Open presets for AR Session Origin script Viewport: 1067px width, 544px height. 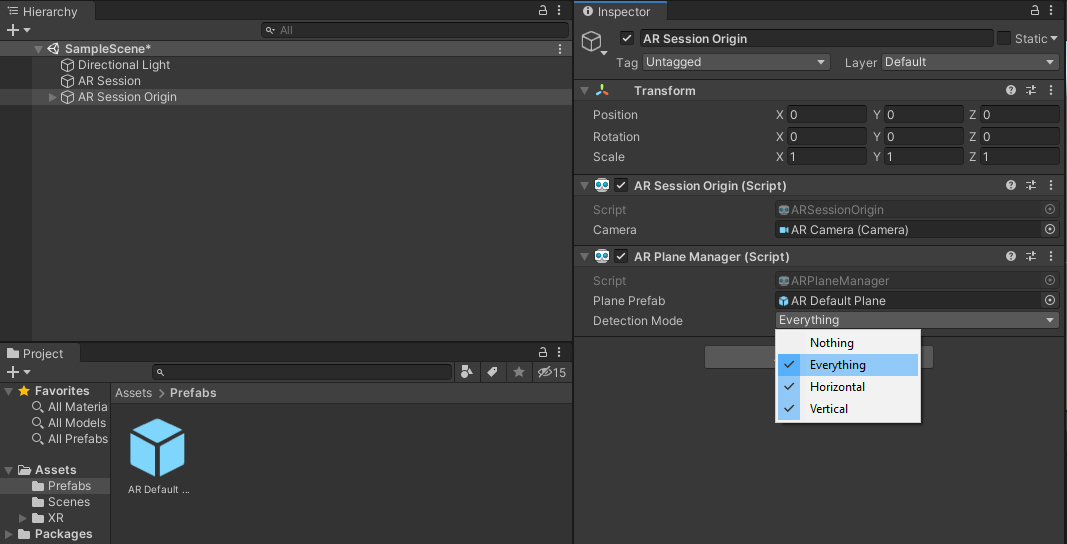(x=1031, y=186)
